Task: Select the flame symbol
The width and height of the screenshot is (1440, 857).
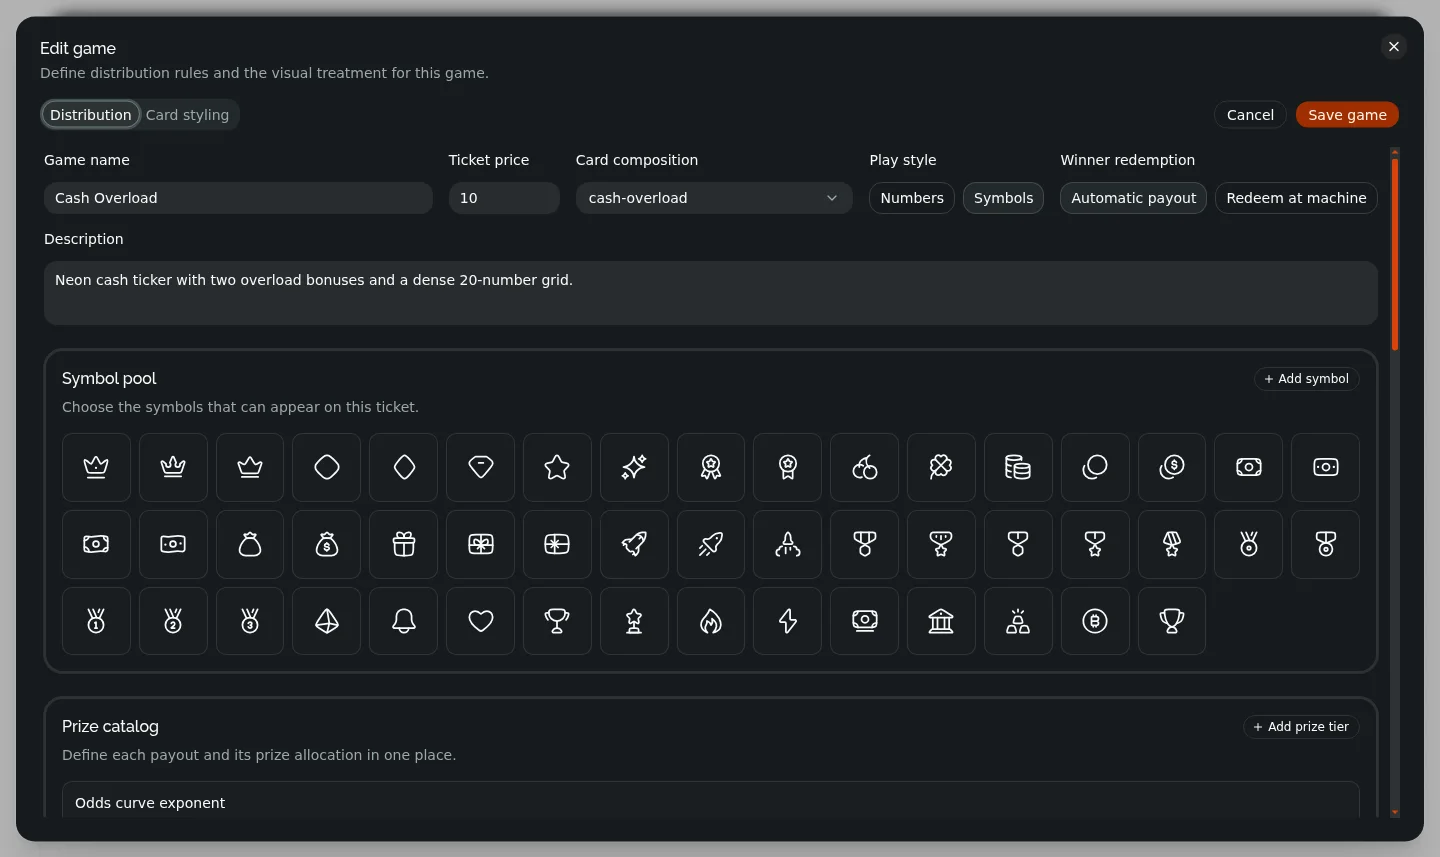Action: click(711, 621)
